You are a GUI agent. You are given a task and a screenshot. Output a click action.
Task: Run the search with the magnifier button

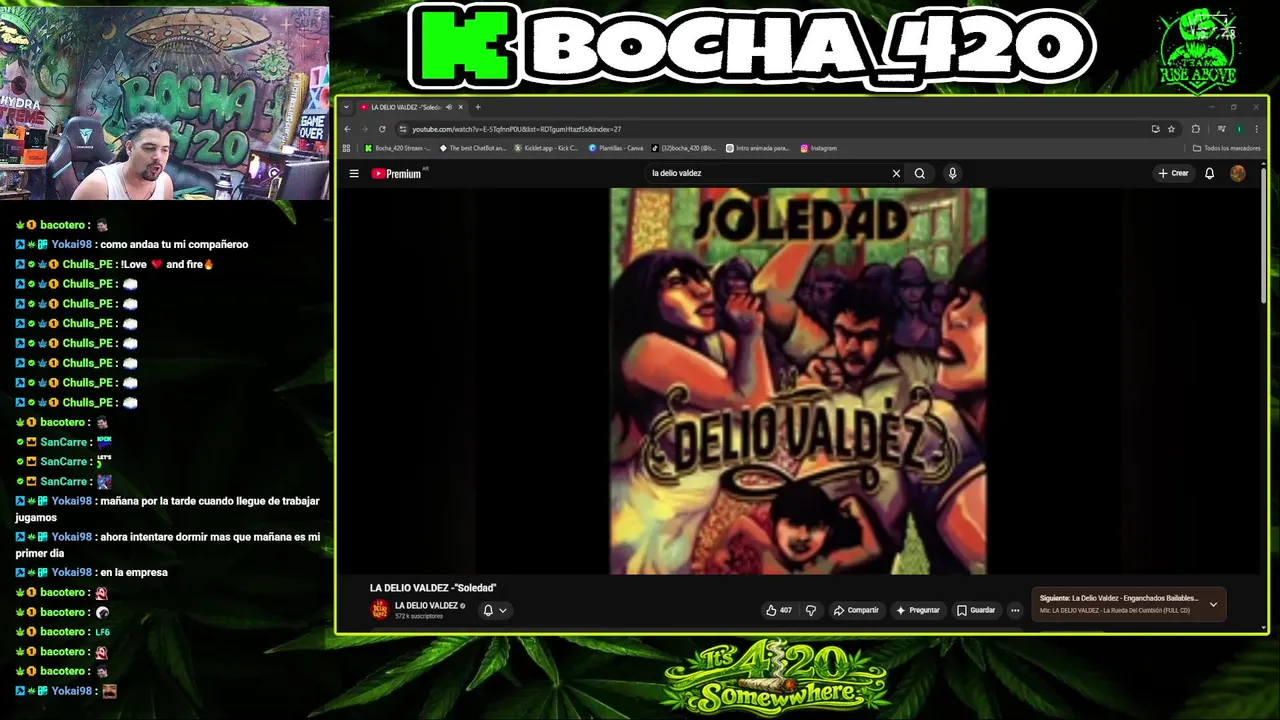pos(920,173)
